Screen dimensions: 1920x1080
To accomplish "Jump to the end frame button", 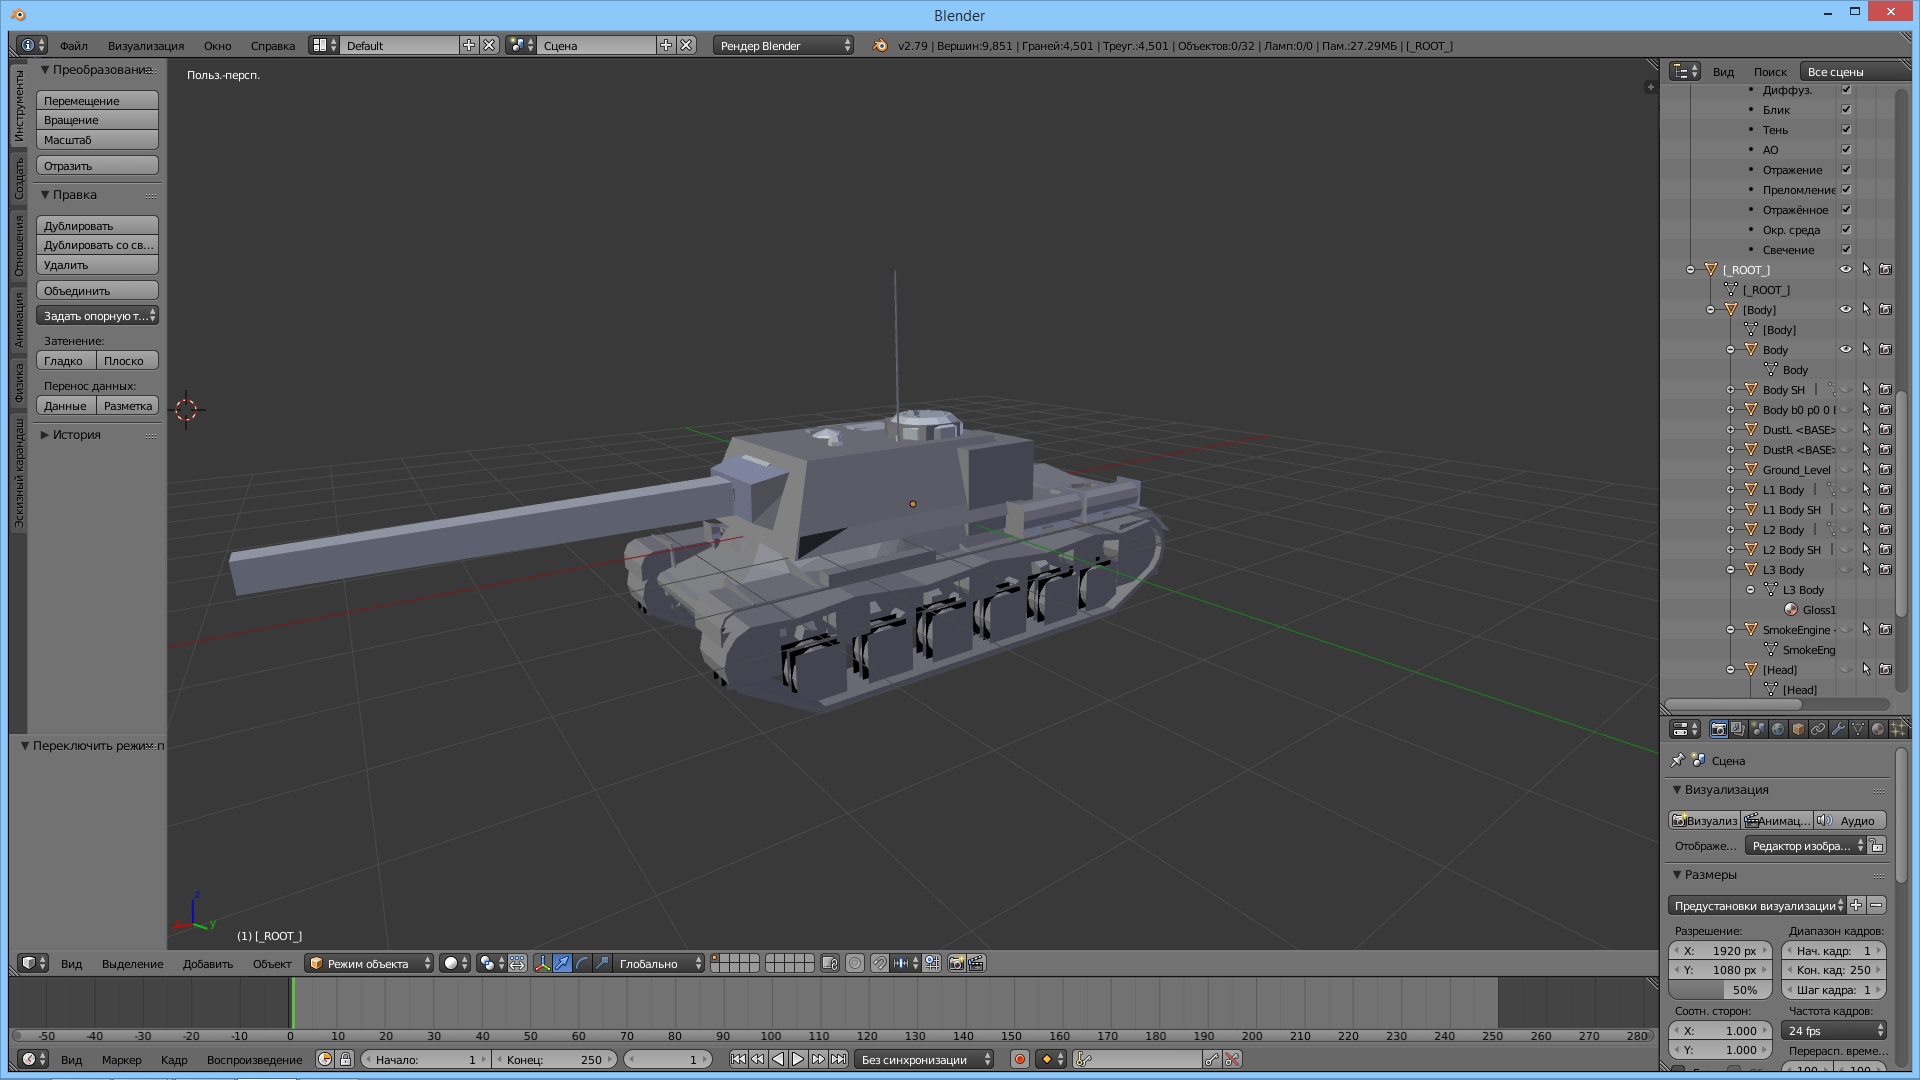I will tap(838, 1059).
